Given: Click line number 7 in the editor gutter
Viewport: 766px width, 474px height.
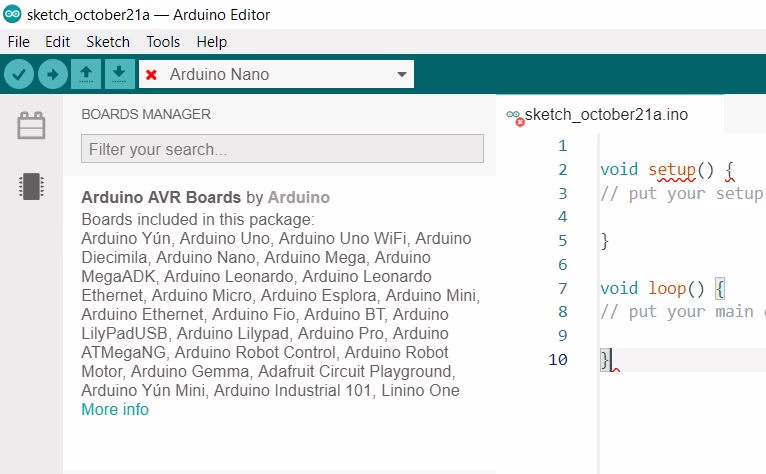Looking at the screenshot, I should [562, 288].
